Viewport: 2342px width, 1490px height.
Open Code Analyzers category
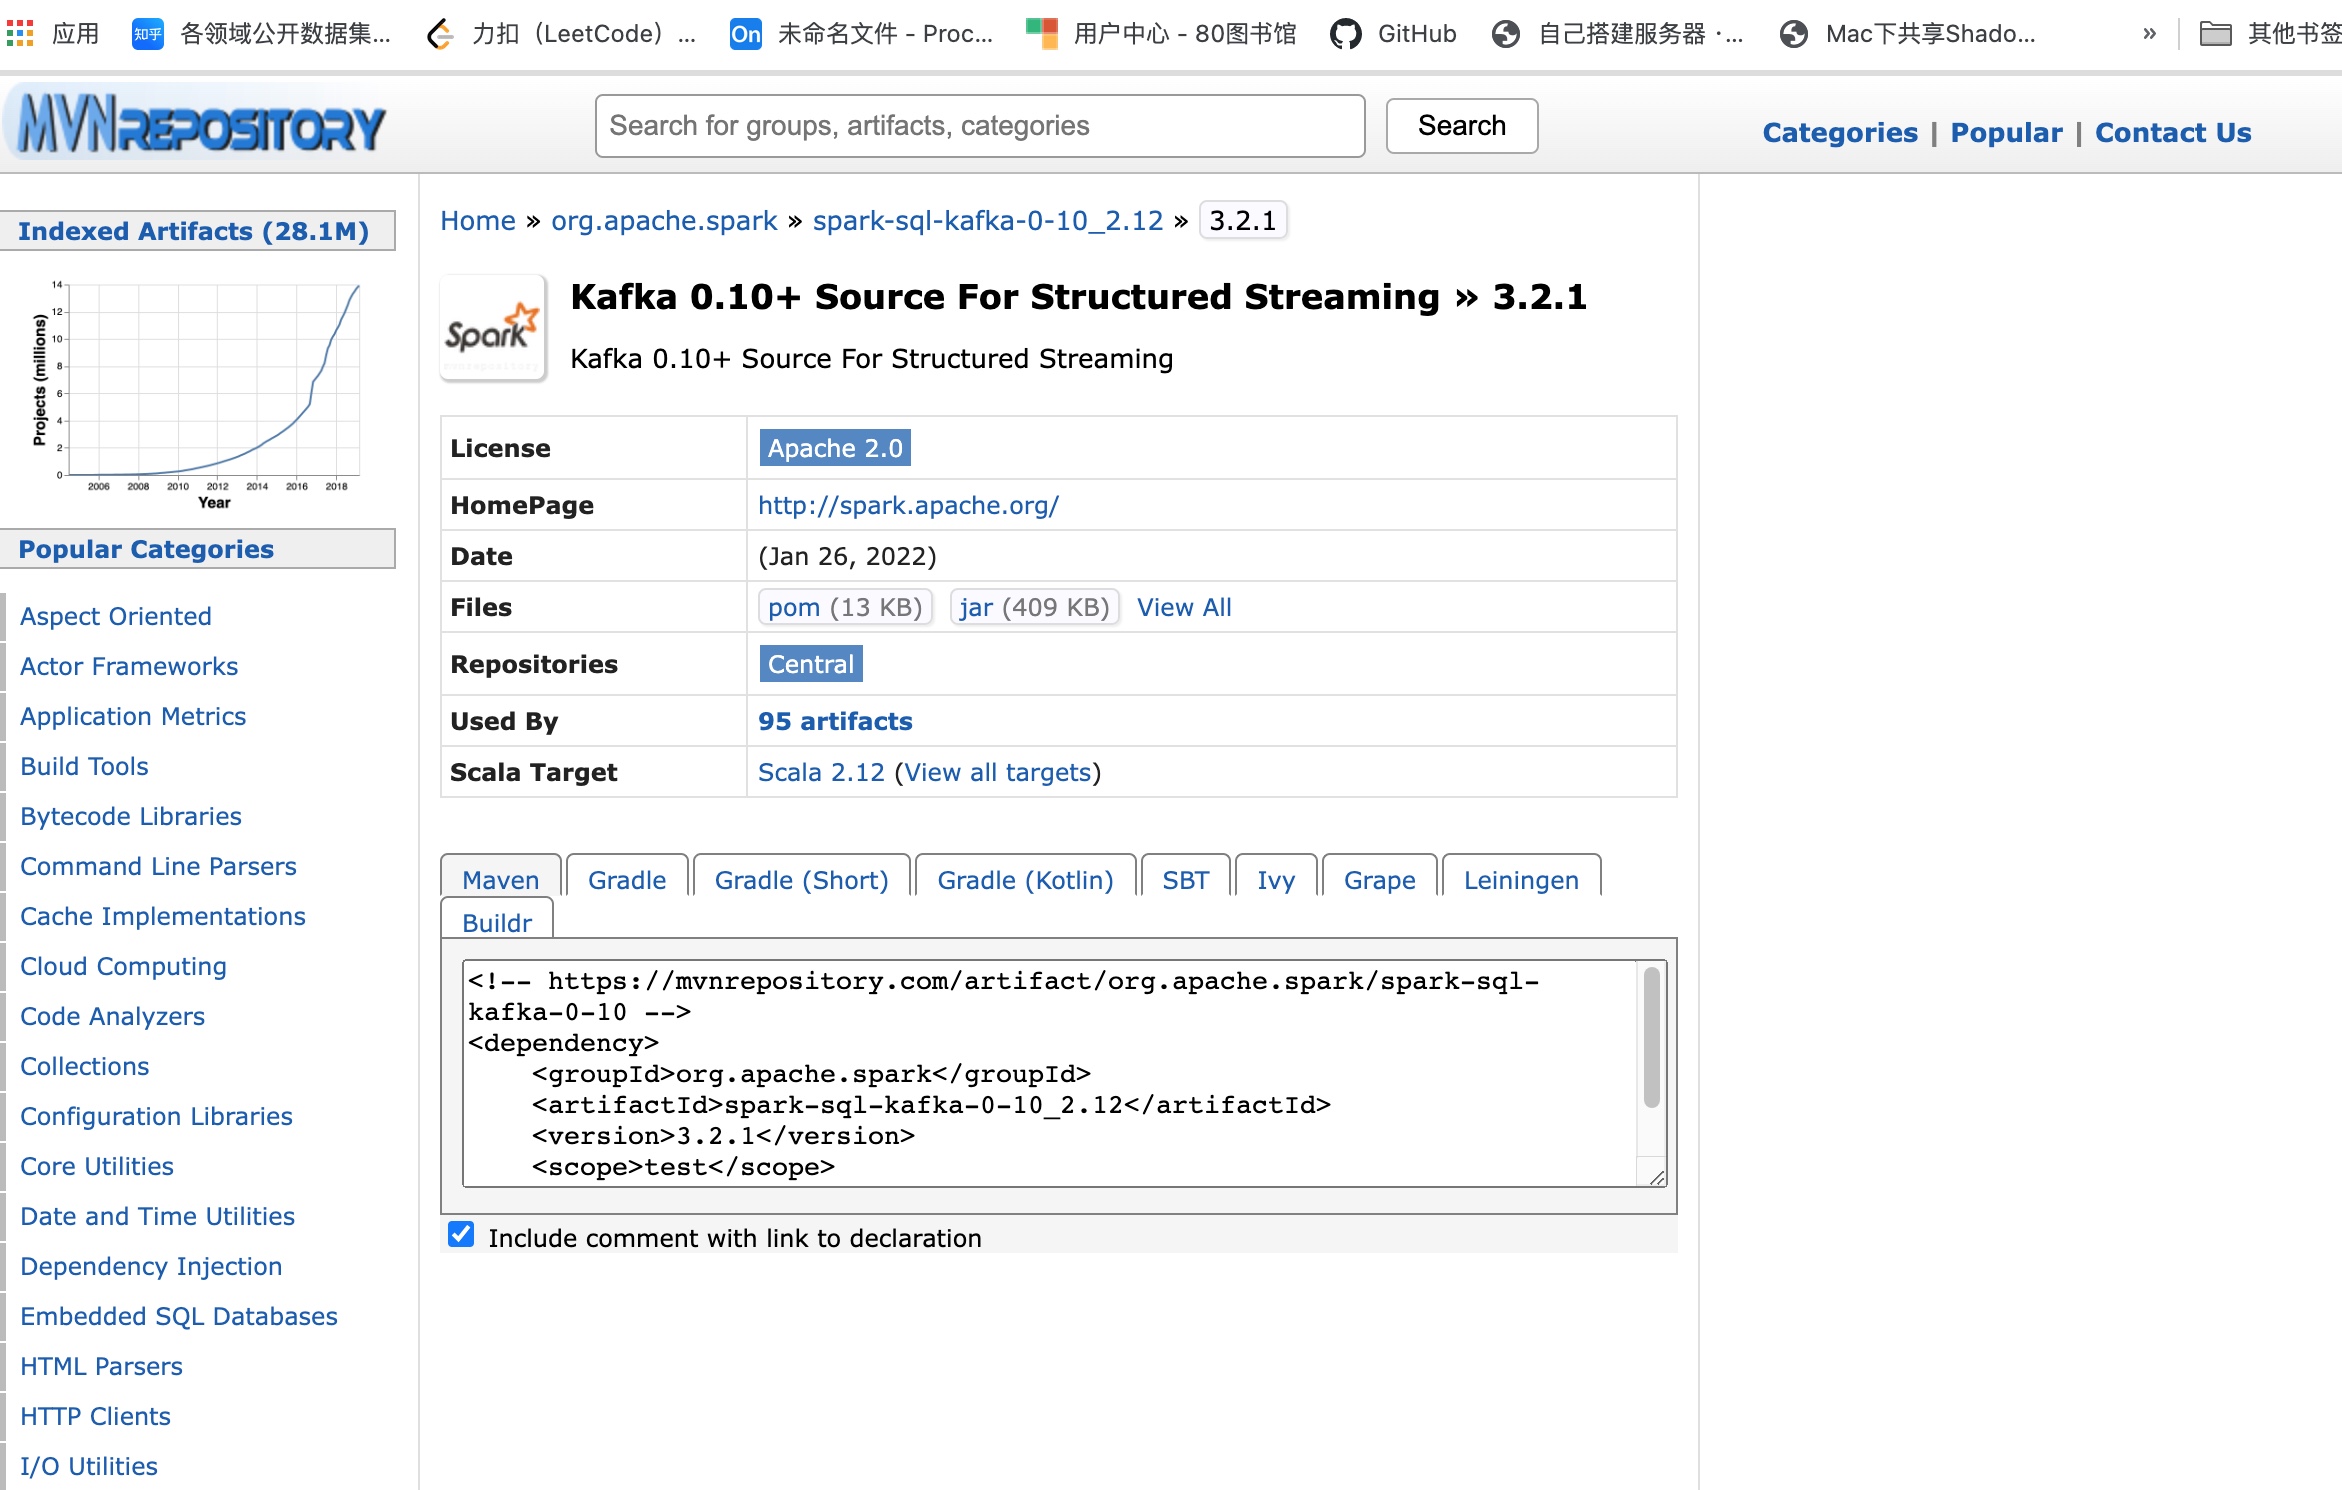click(112, 1016)
